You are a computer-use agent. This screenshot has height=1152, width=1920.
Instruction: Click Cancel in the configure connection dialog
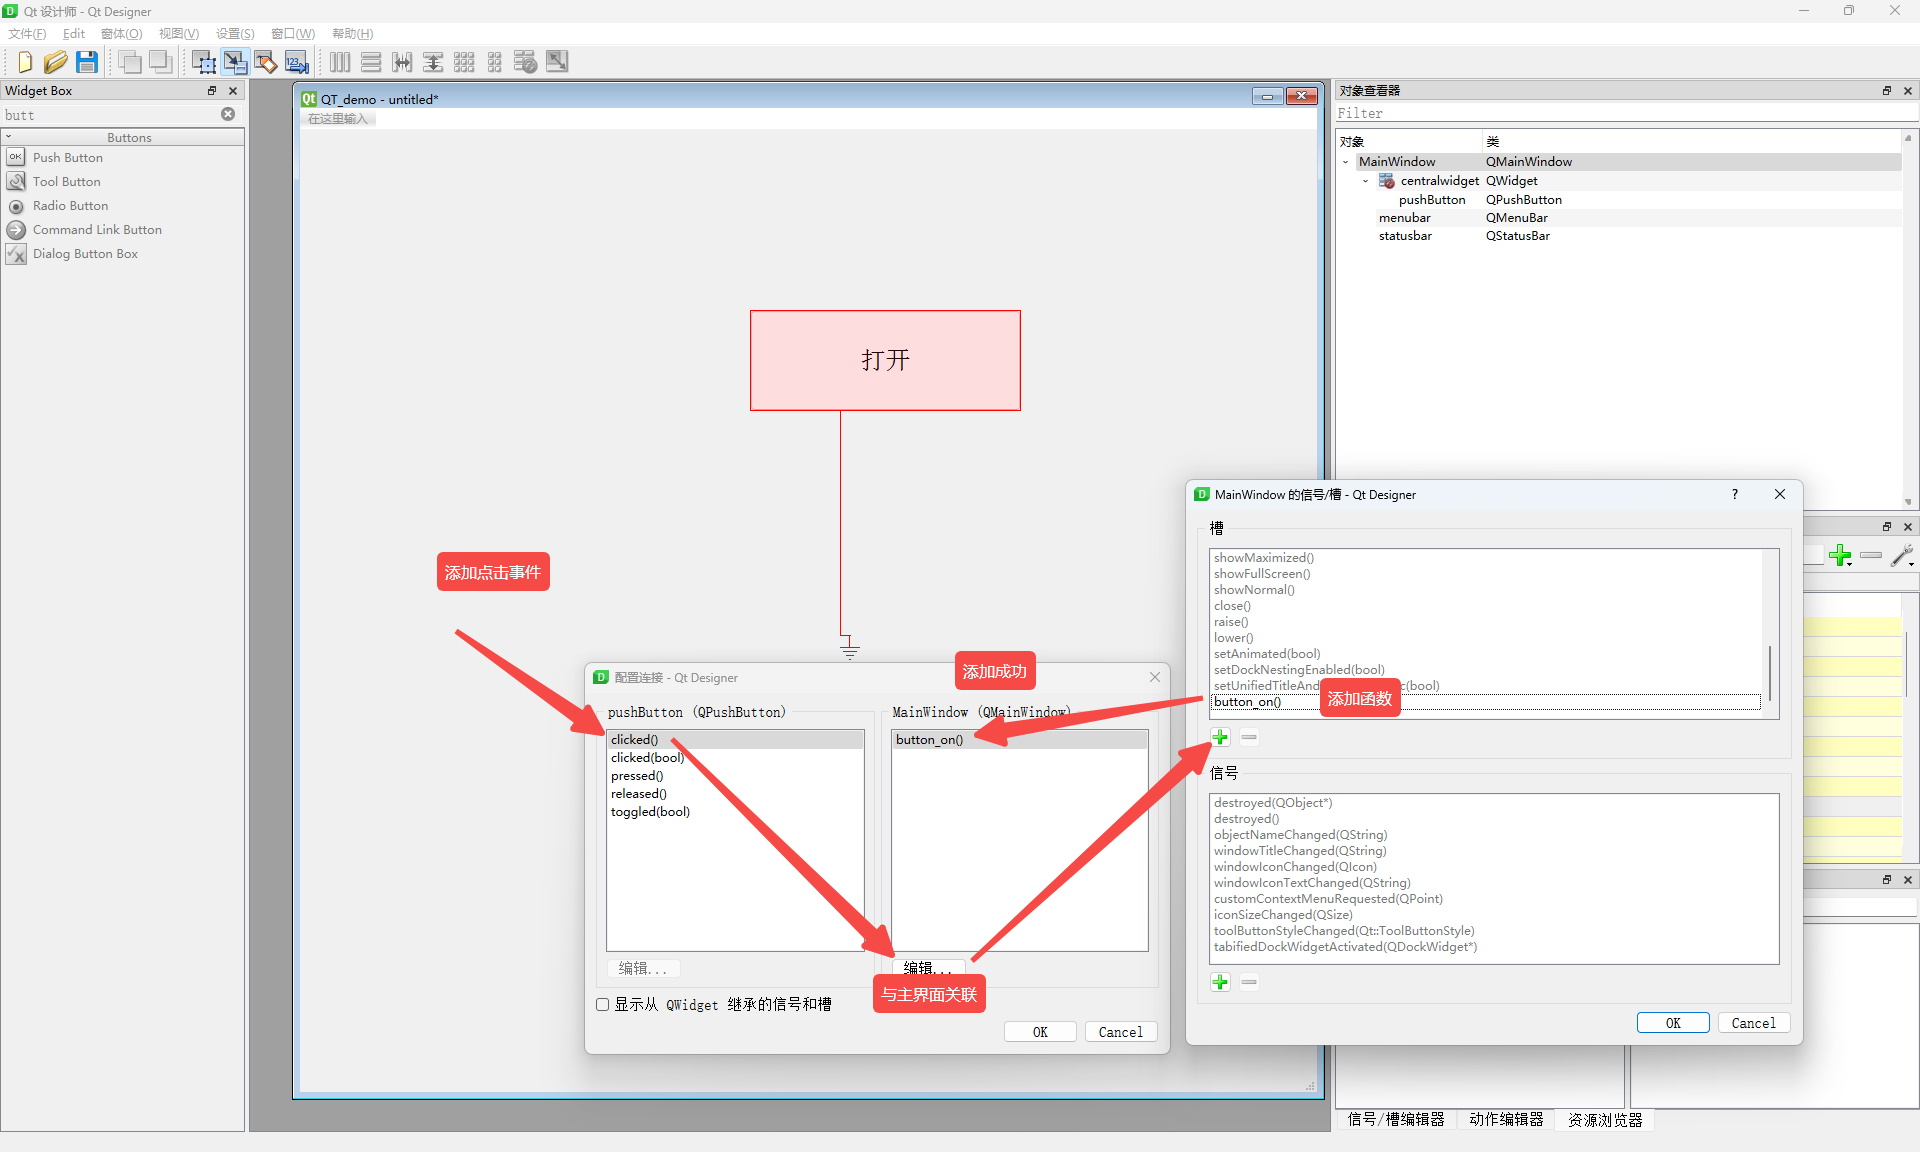(1120, 1032)
